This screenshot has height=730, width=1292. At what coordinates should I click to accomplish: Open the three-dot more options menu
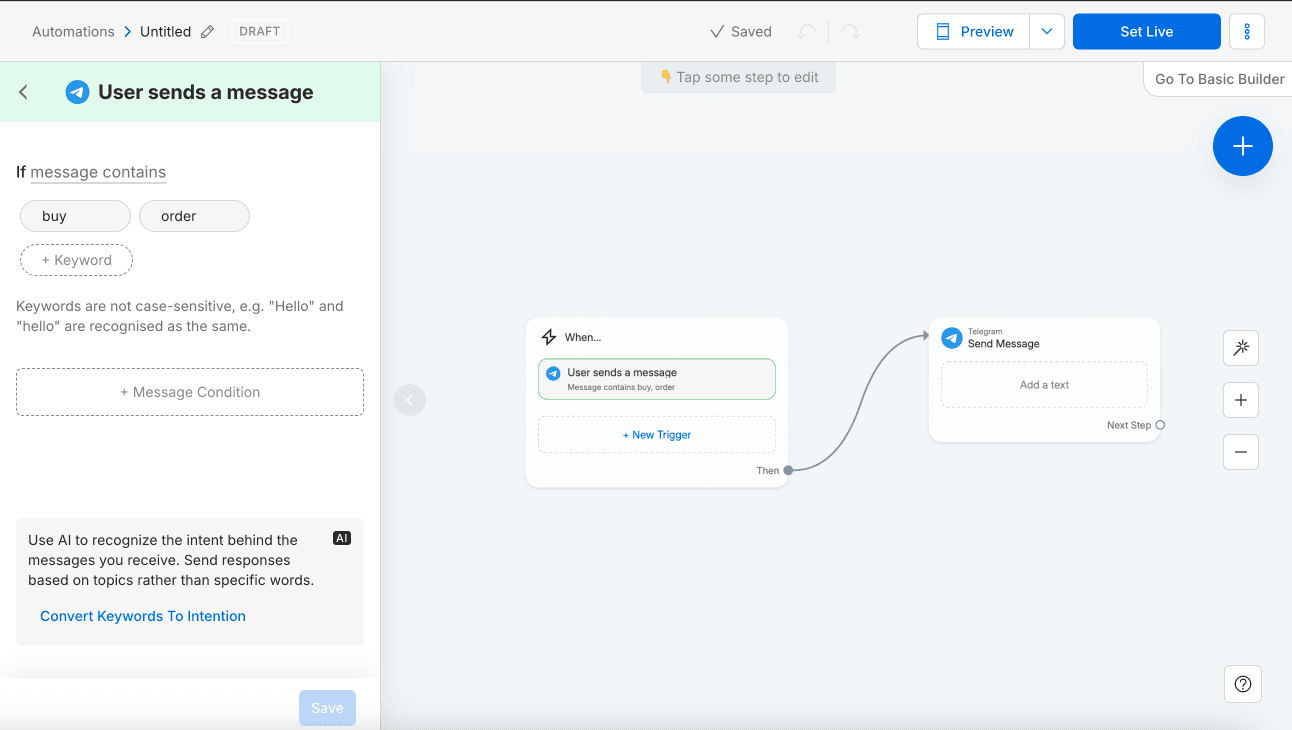pos(1247,31)
